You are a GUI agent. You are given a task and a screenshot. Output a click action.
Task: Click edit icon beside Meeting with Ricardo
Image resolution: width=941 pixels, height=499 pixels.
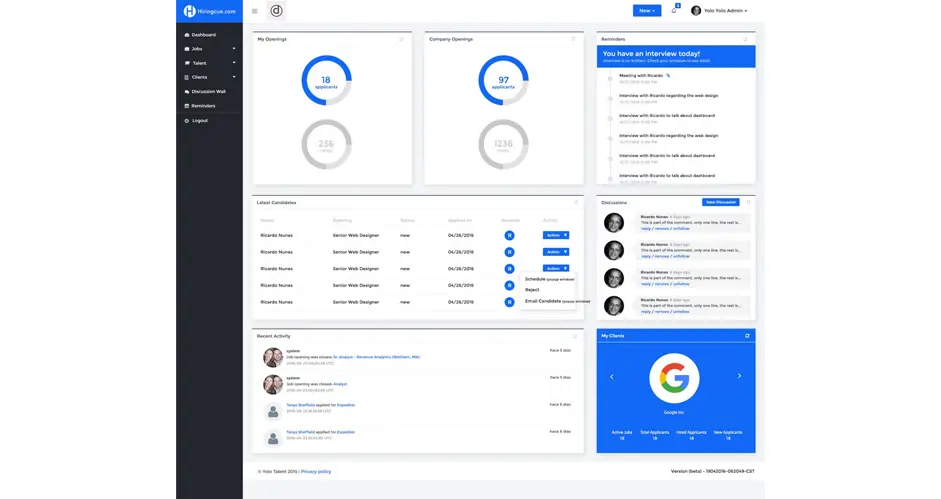pyautogui.click(x=668, y=75)
